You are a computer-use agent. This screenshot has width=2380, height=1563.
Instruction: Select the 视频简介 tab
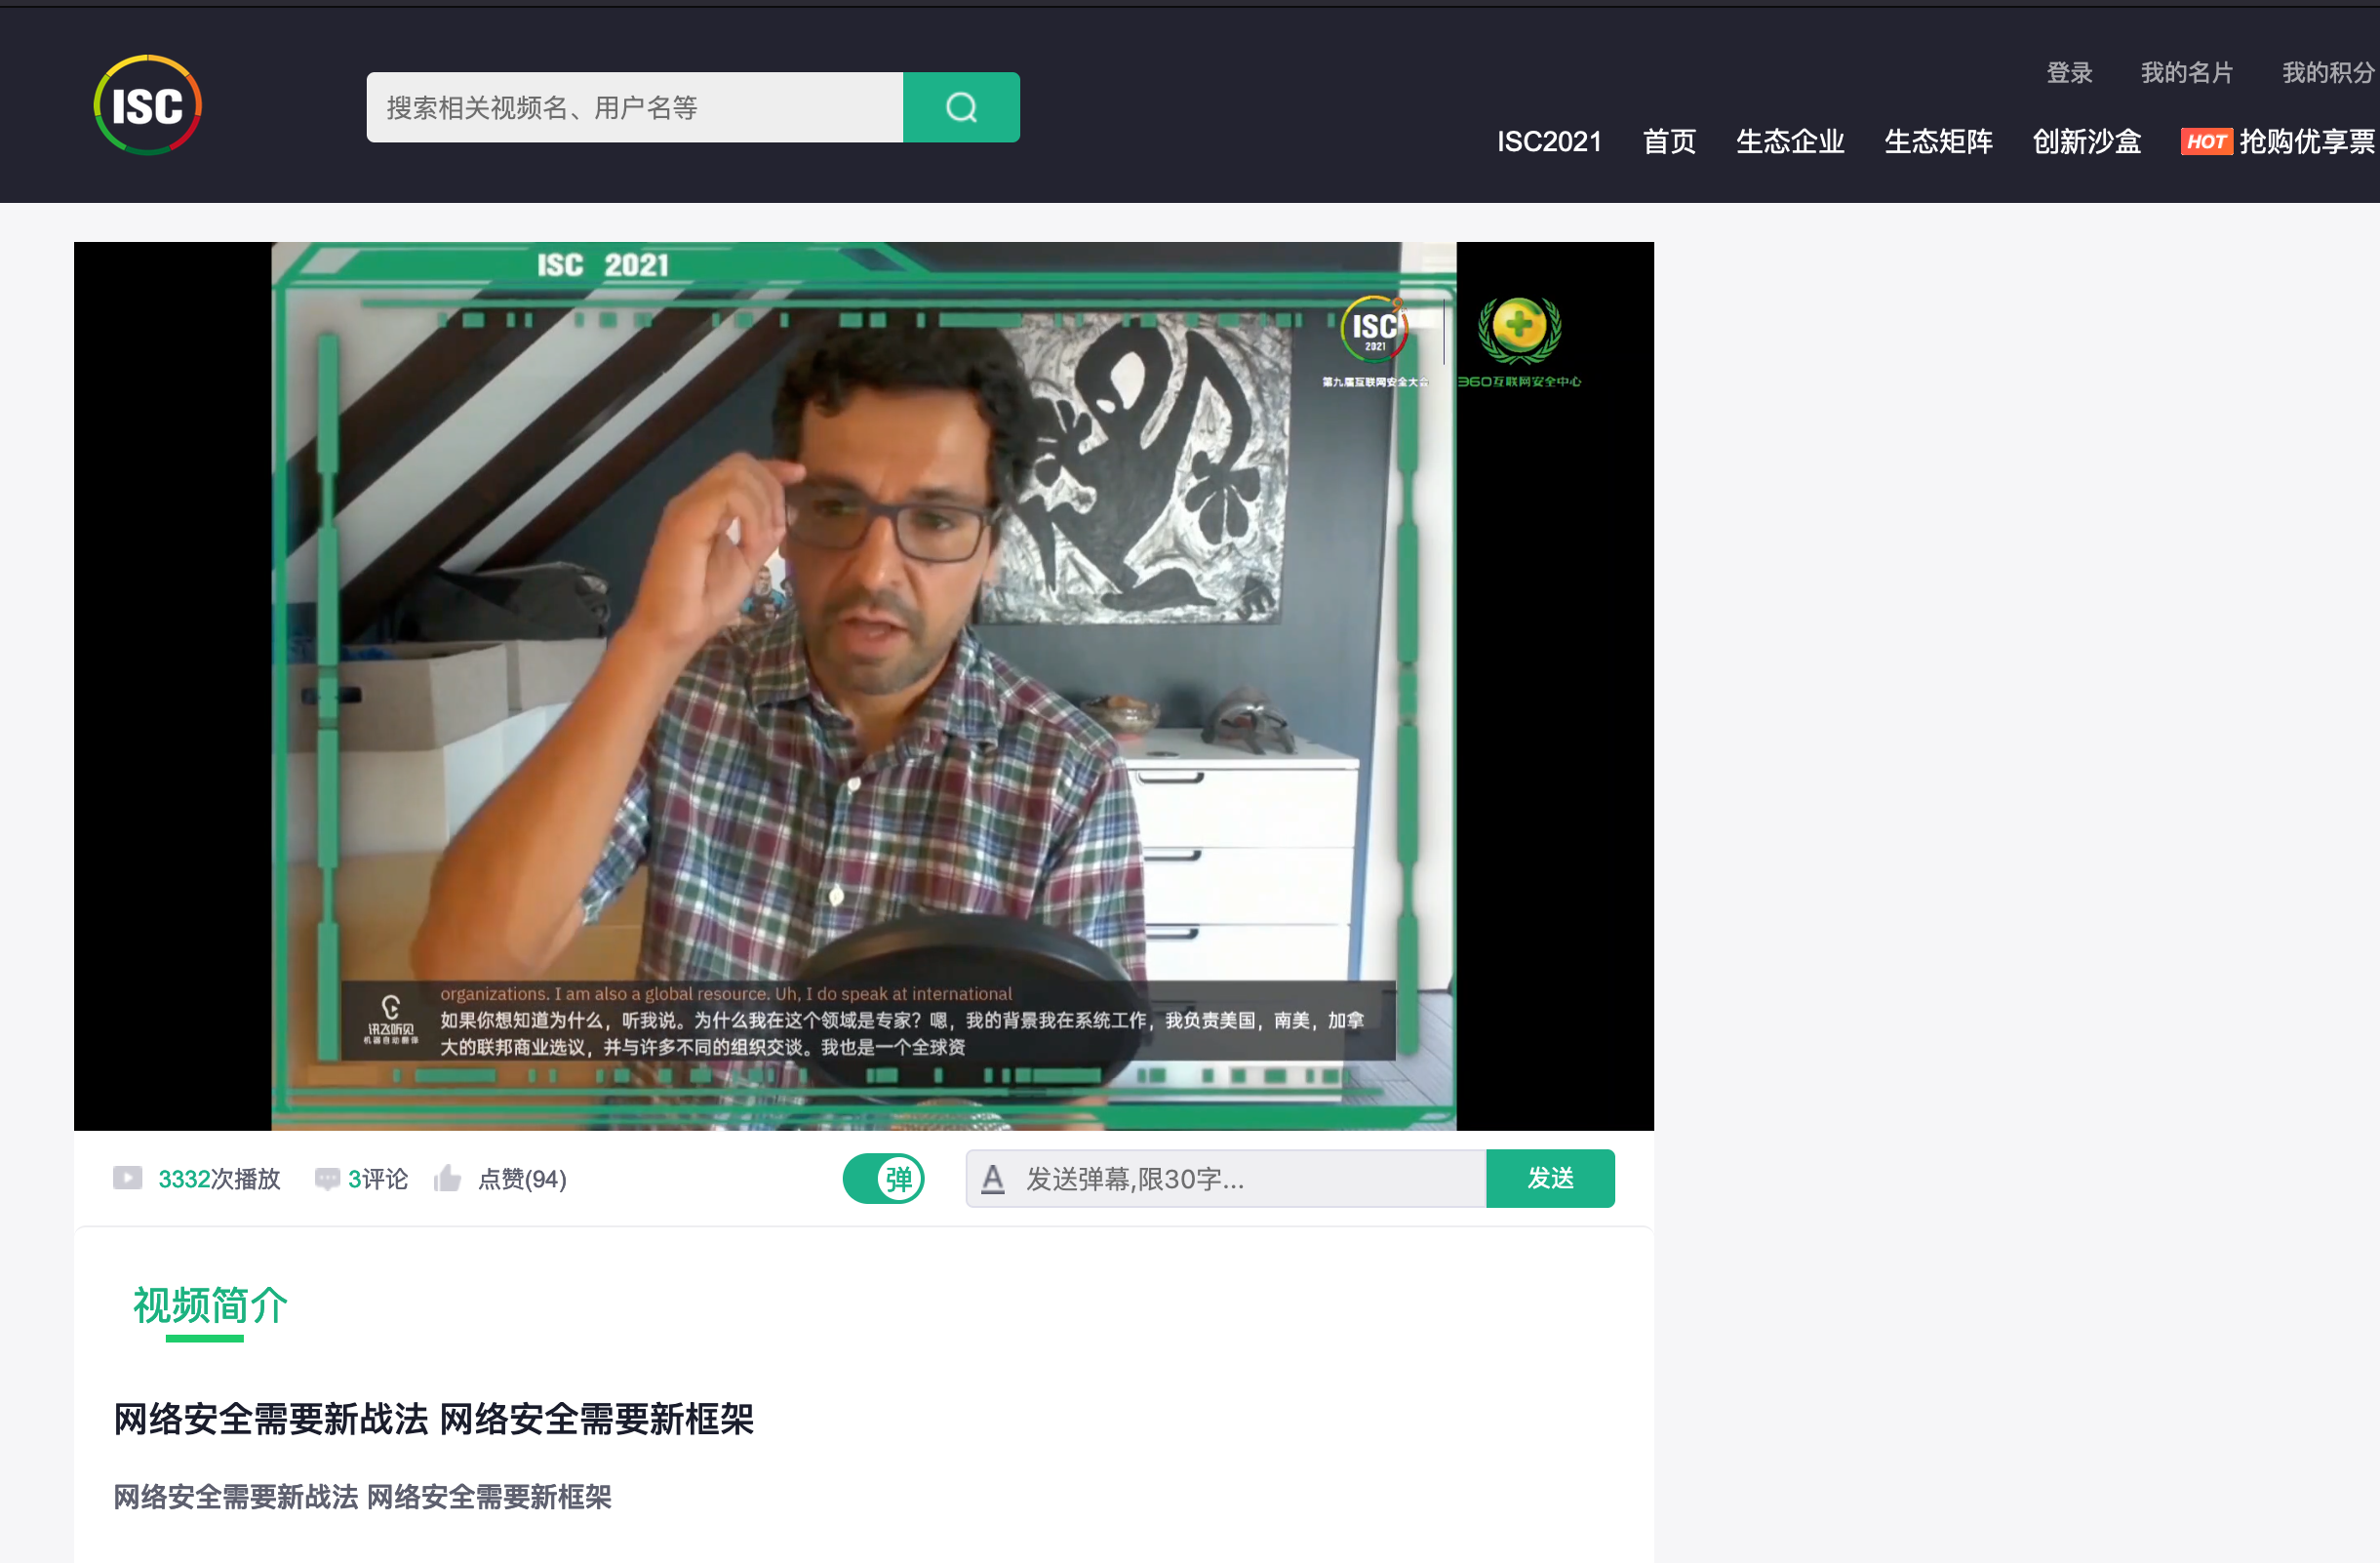click(210, 1305)
